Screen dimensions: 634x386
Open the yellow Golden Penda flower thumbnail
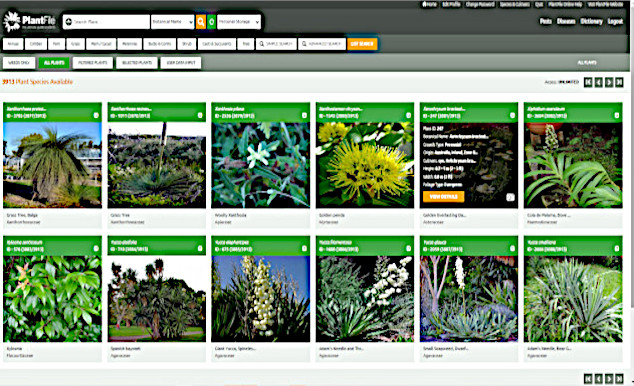coord(365,165)
